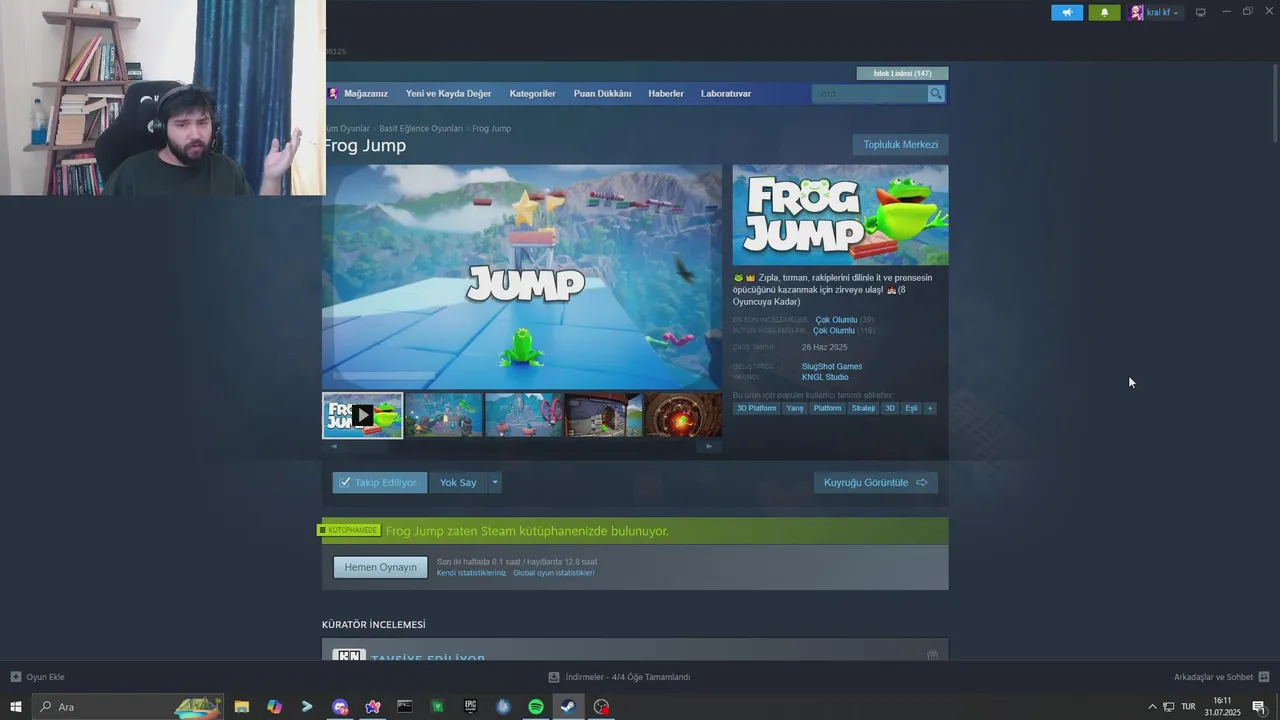Click the thumbnail strip left arrow

pos(334,446)
